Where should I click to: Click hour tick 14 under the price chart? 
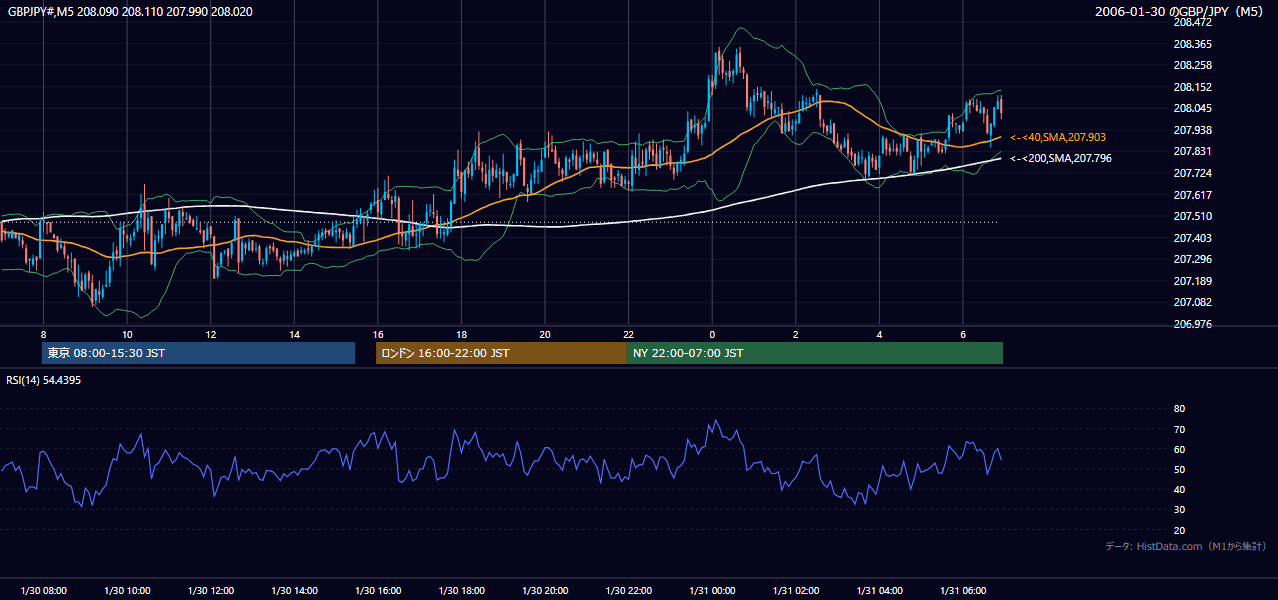coord(294,334)
